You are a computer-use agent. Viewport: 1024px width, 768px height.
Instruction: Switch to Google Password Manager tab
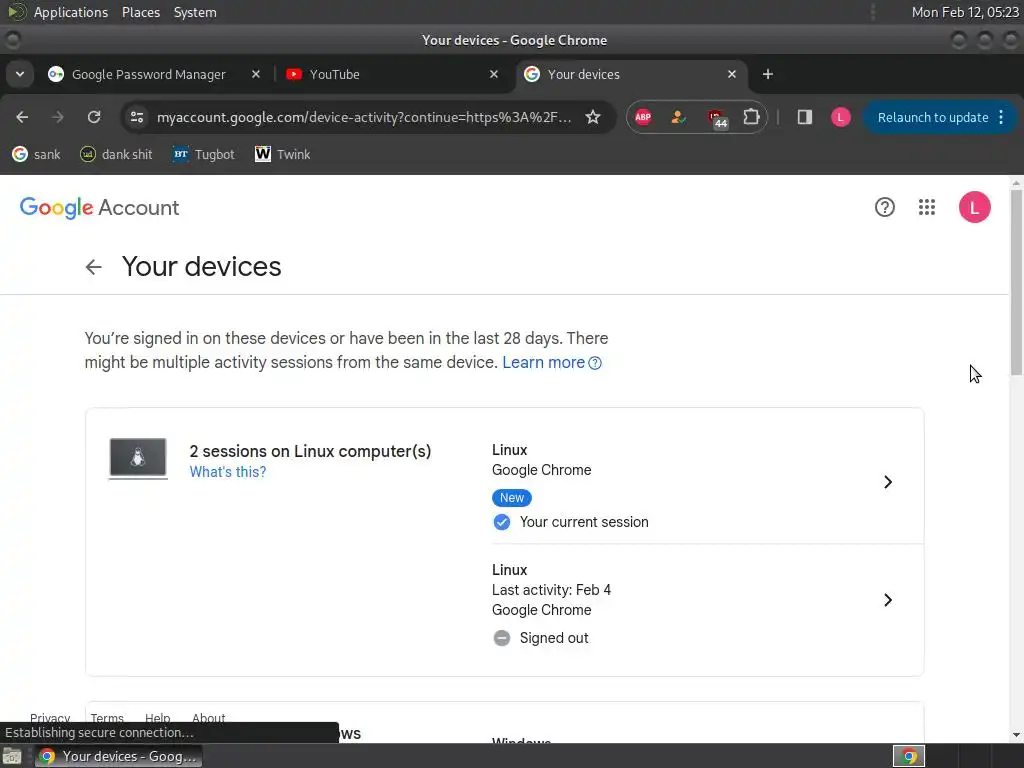coord(148,74)
